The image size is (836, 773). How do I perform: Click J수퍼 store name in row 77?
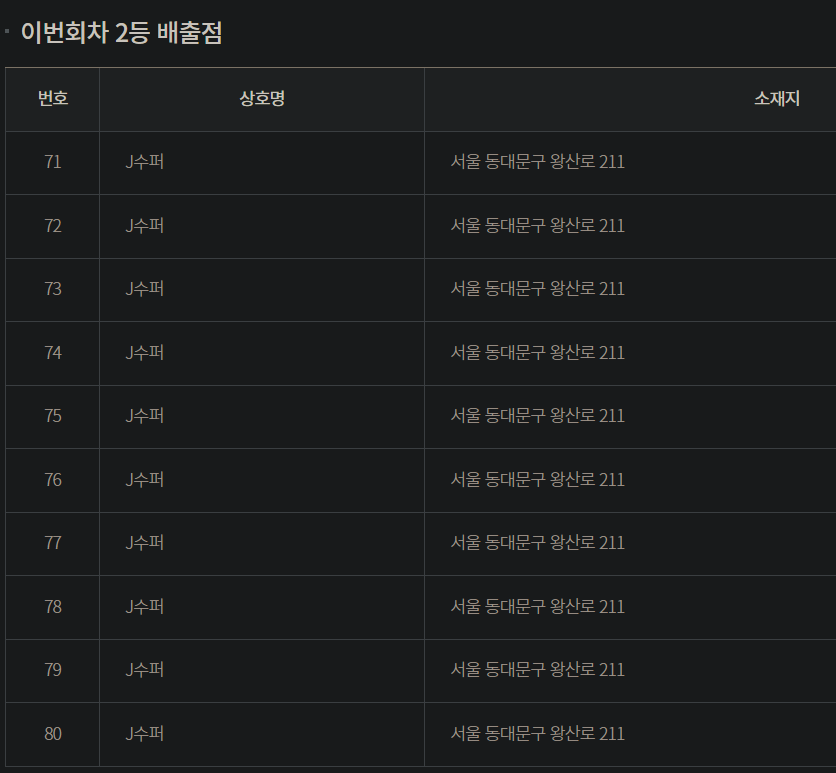coord(145,543)
